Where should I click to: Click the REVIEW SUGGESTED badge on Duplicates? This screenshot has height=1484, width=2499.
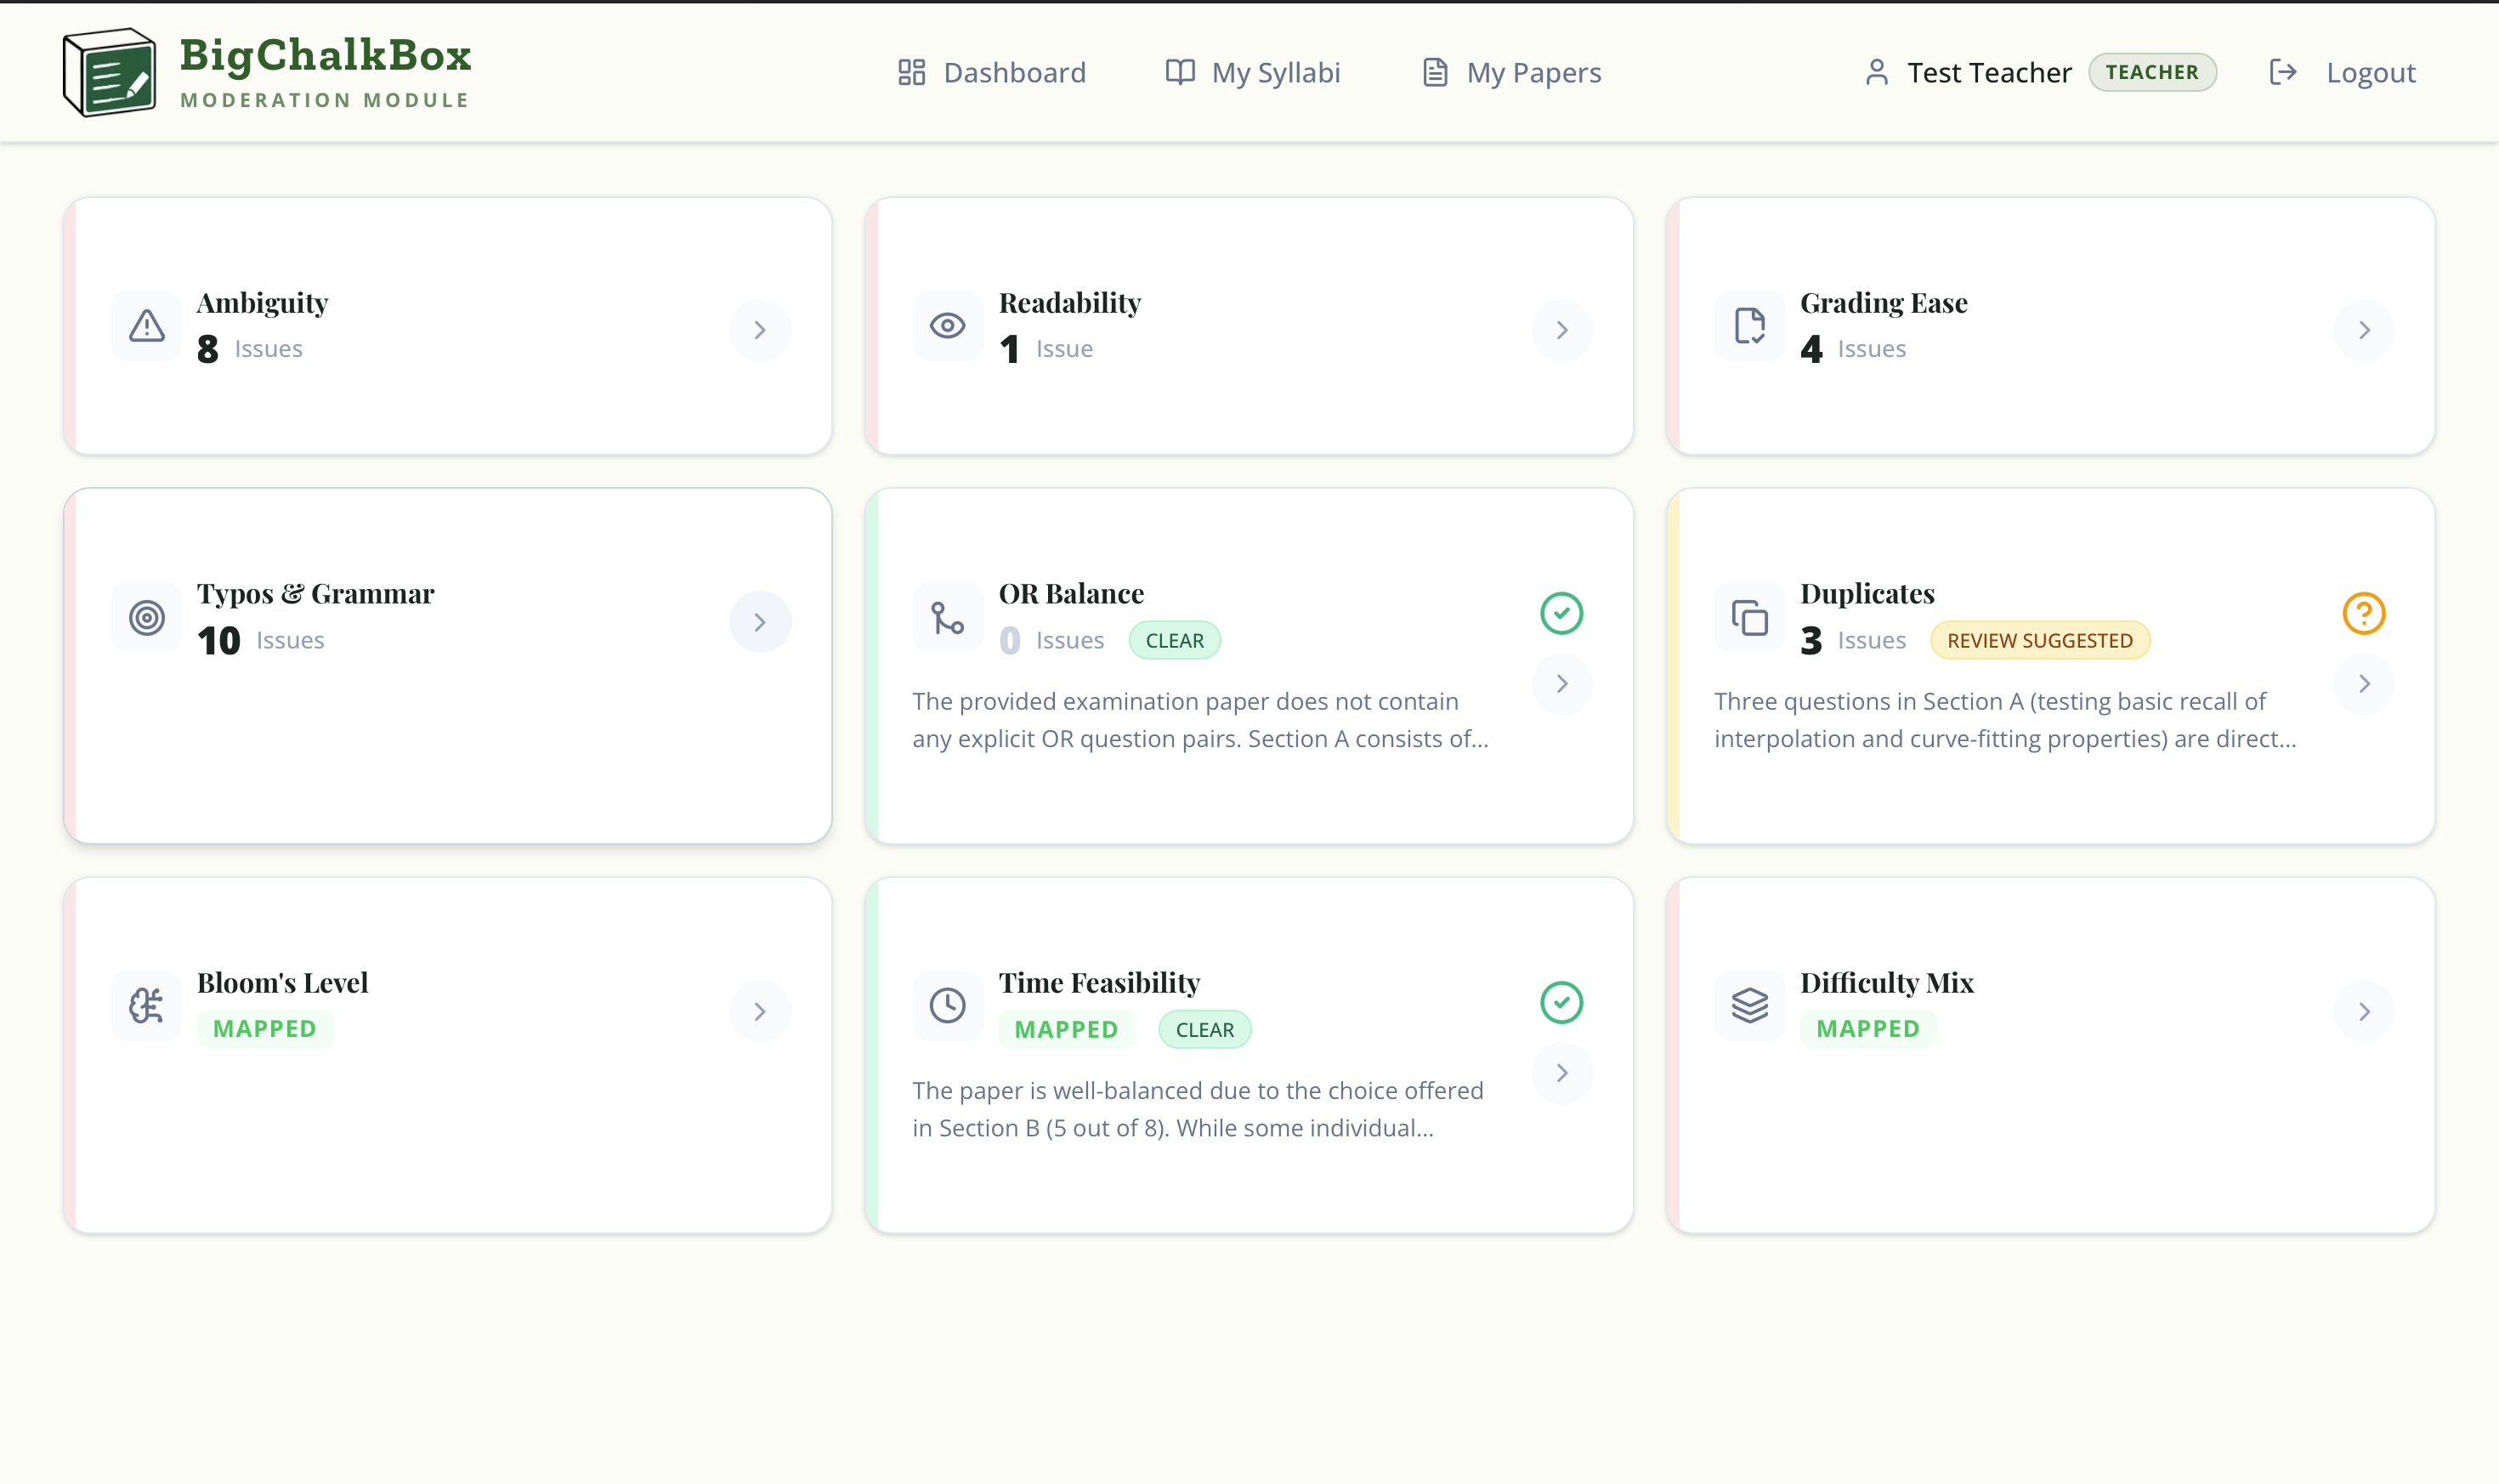click(2039, 640)
